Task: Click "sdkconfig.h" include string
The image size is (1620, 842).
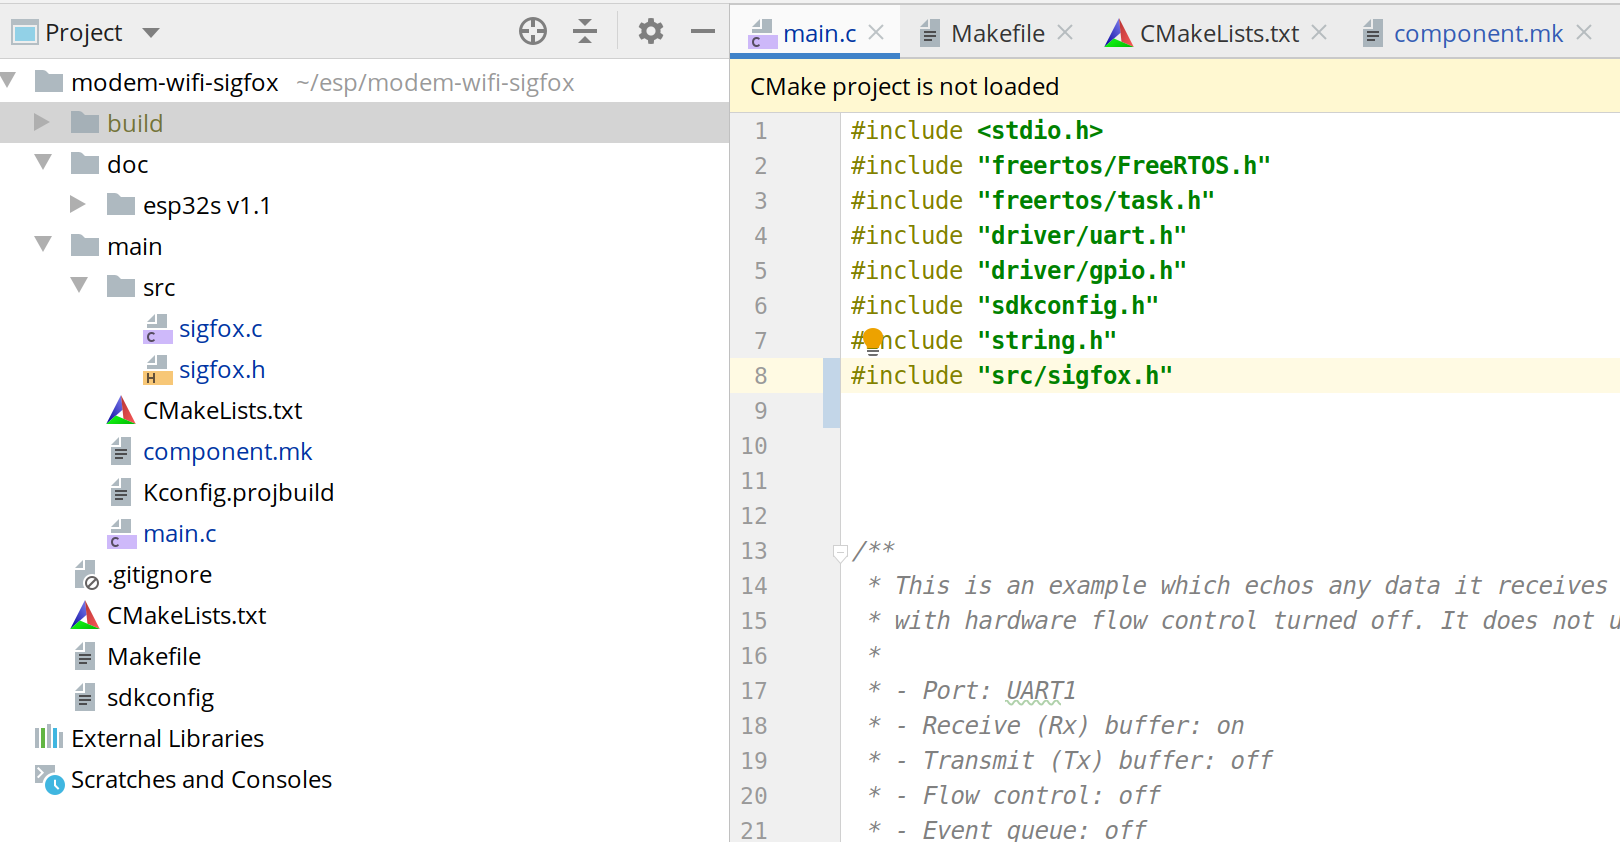Action: click(x=1068, y=306)
